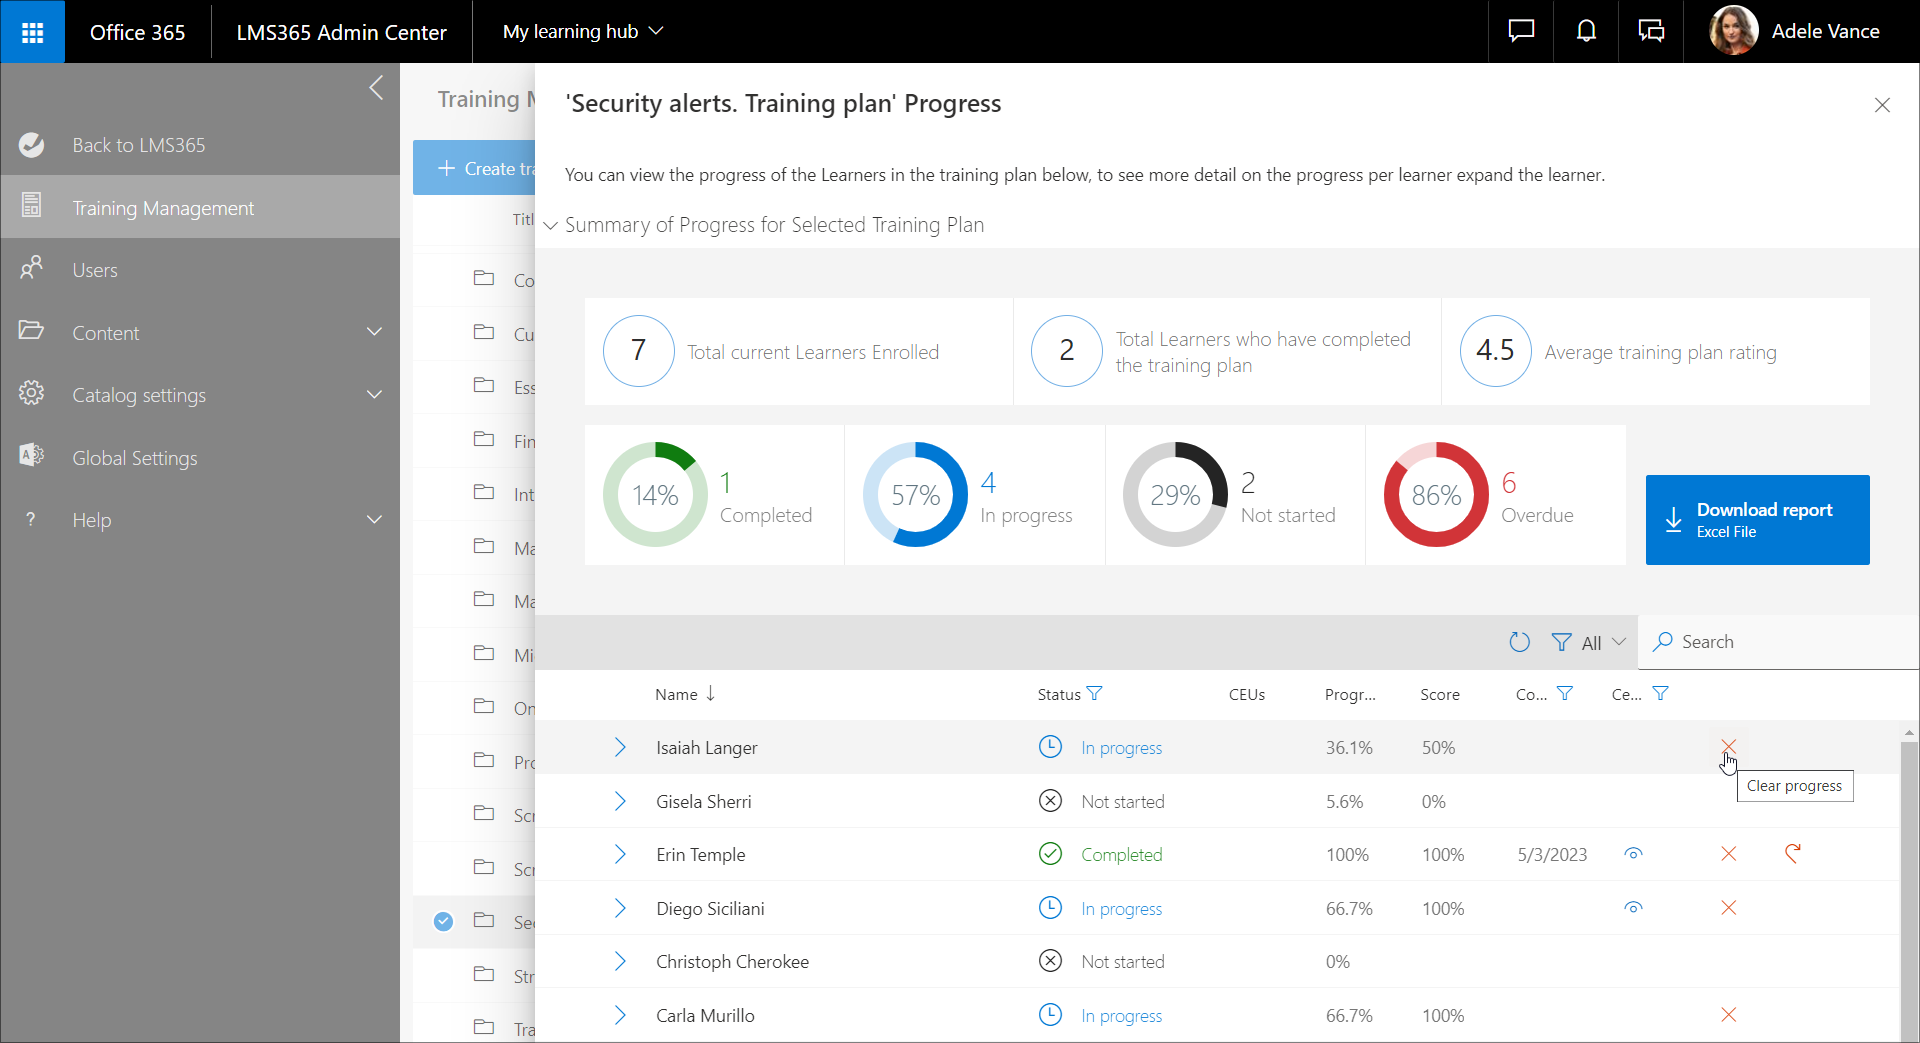Image resolution: width=1920 pixels, height=1043 pixels.
Task: View Erin Temple's completed progress details
Action: tap(1634, 854)
